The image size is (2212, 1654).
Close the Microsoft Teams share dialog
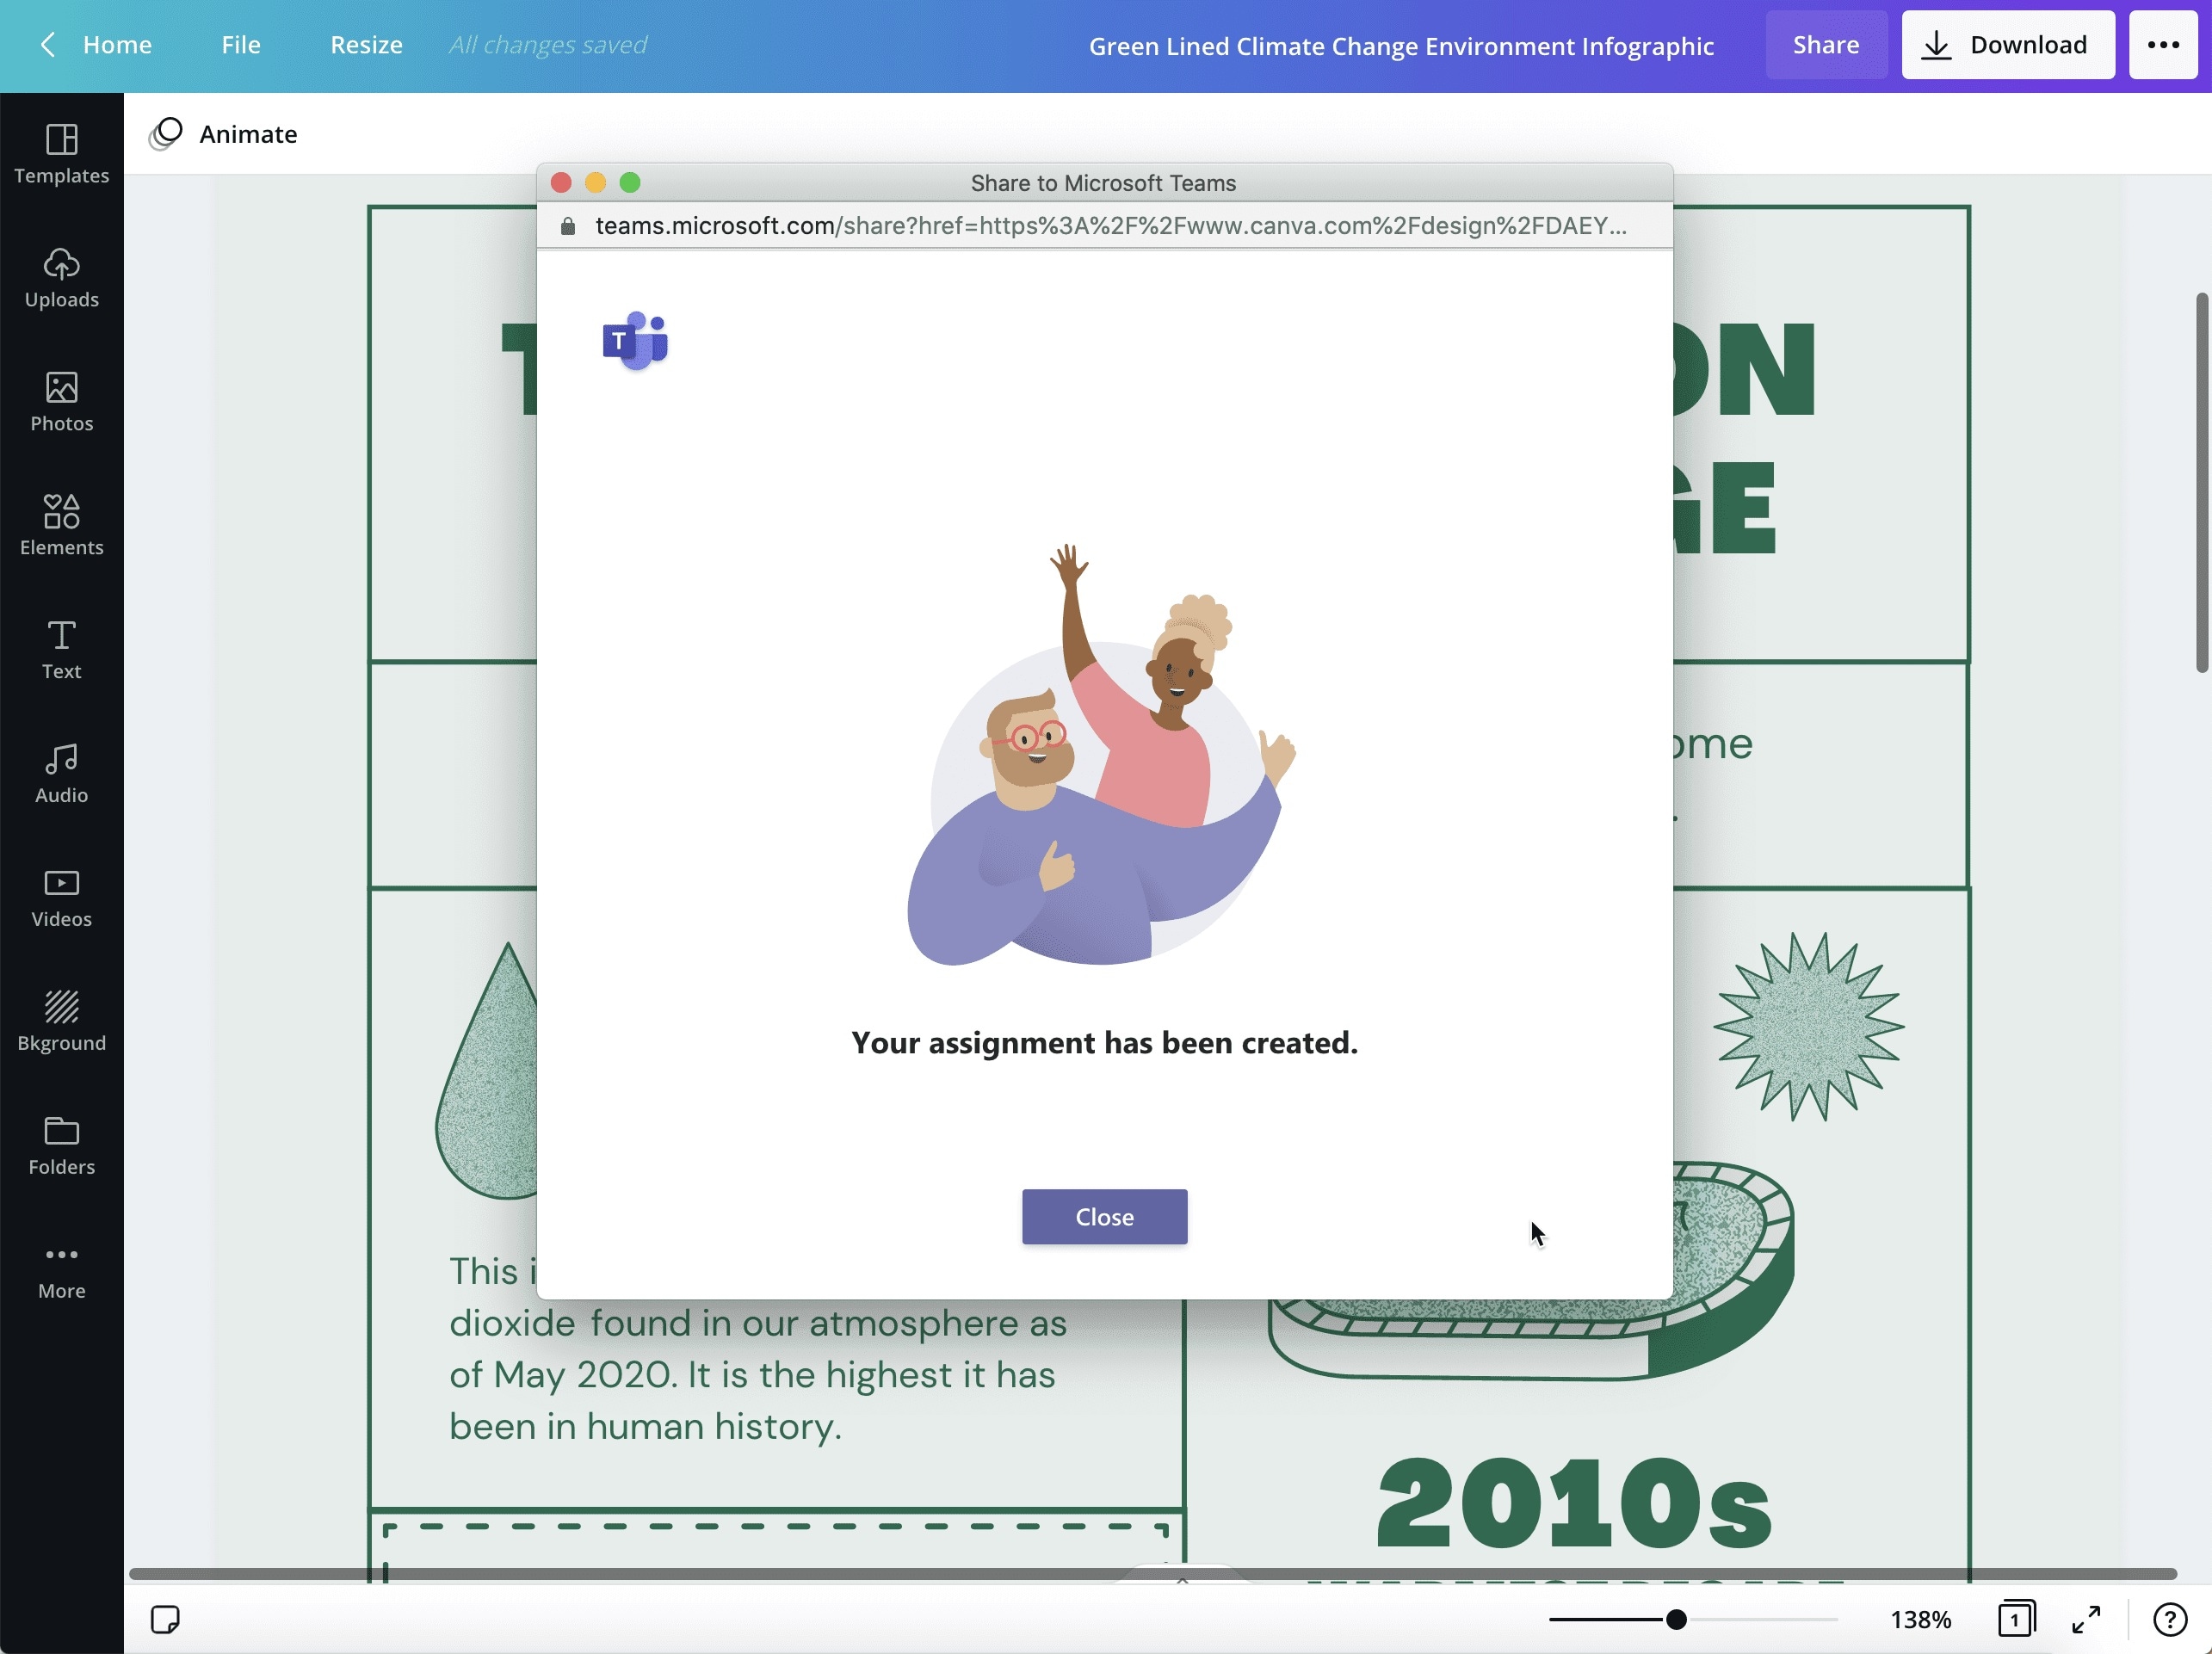(1103, 1216)
